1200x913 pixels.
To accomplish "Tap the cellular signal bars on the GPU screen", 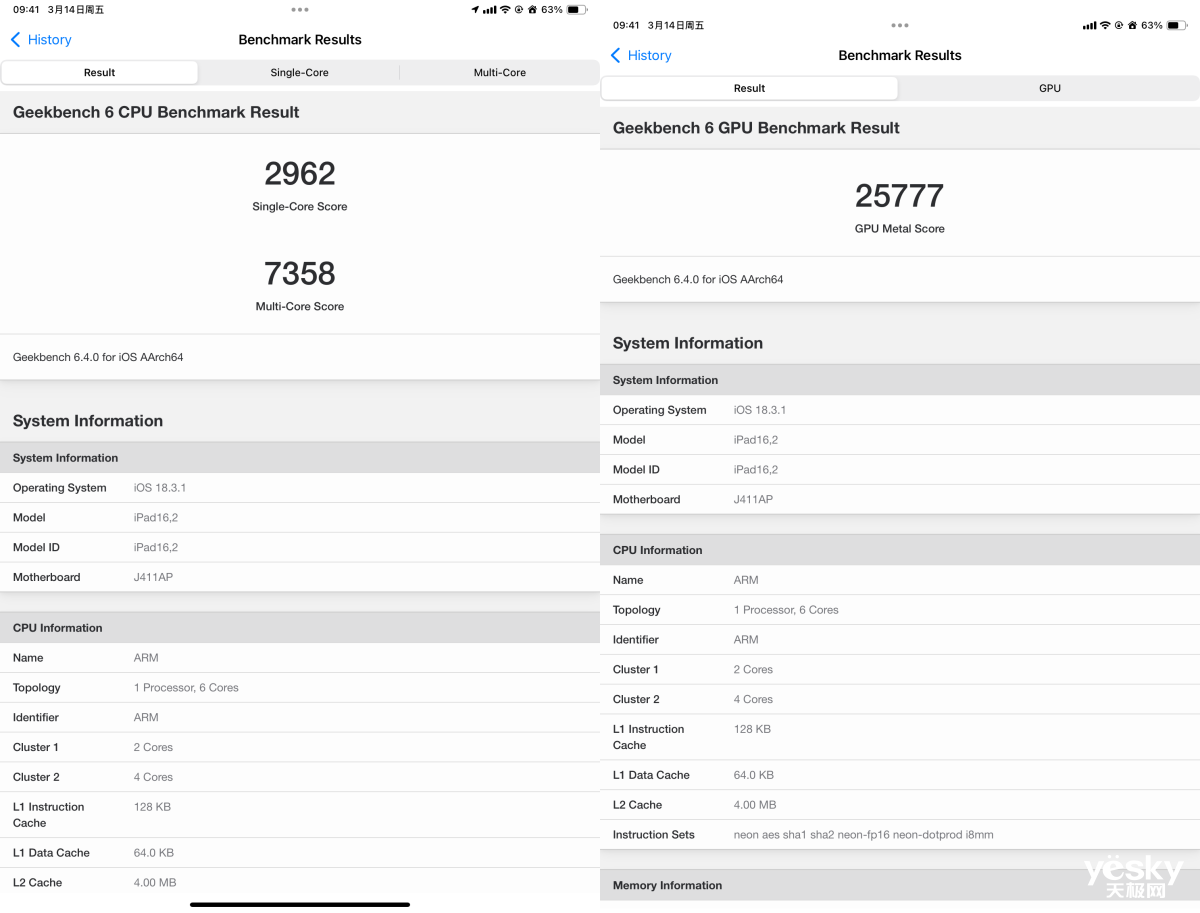I will pos(1089,25).
